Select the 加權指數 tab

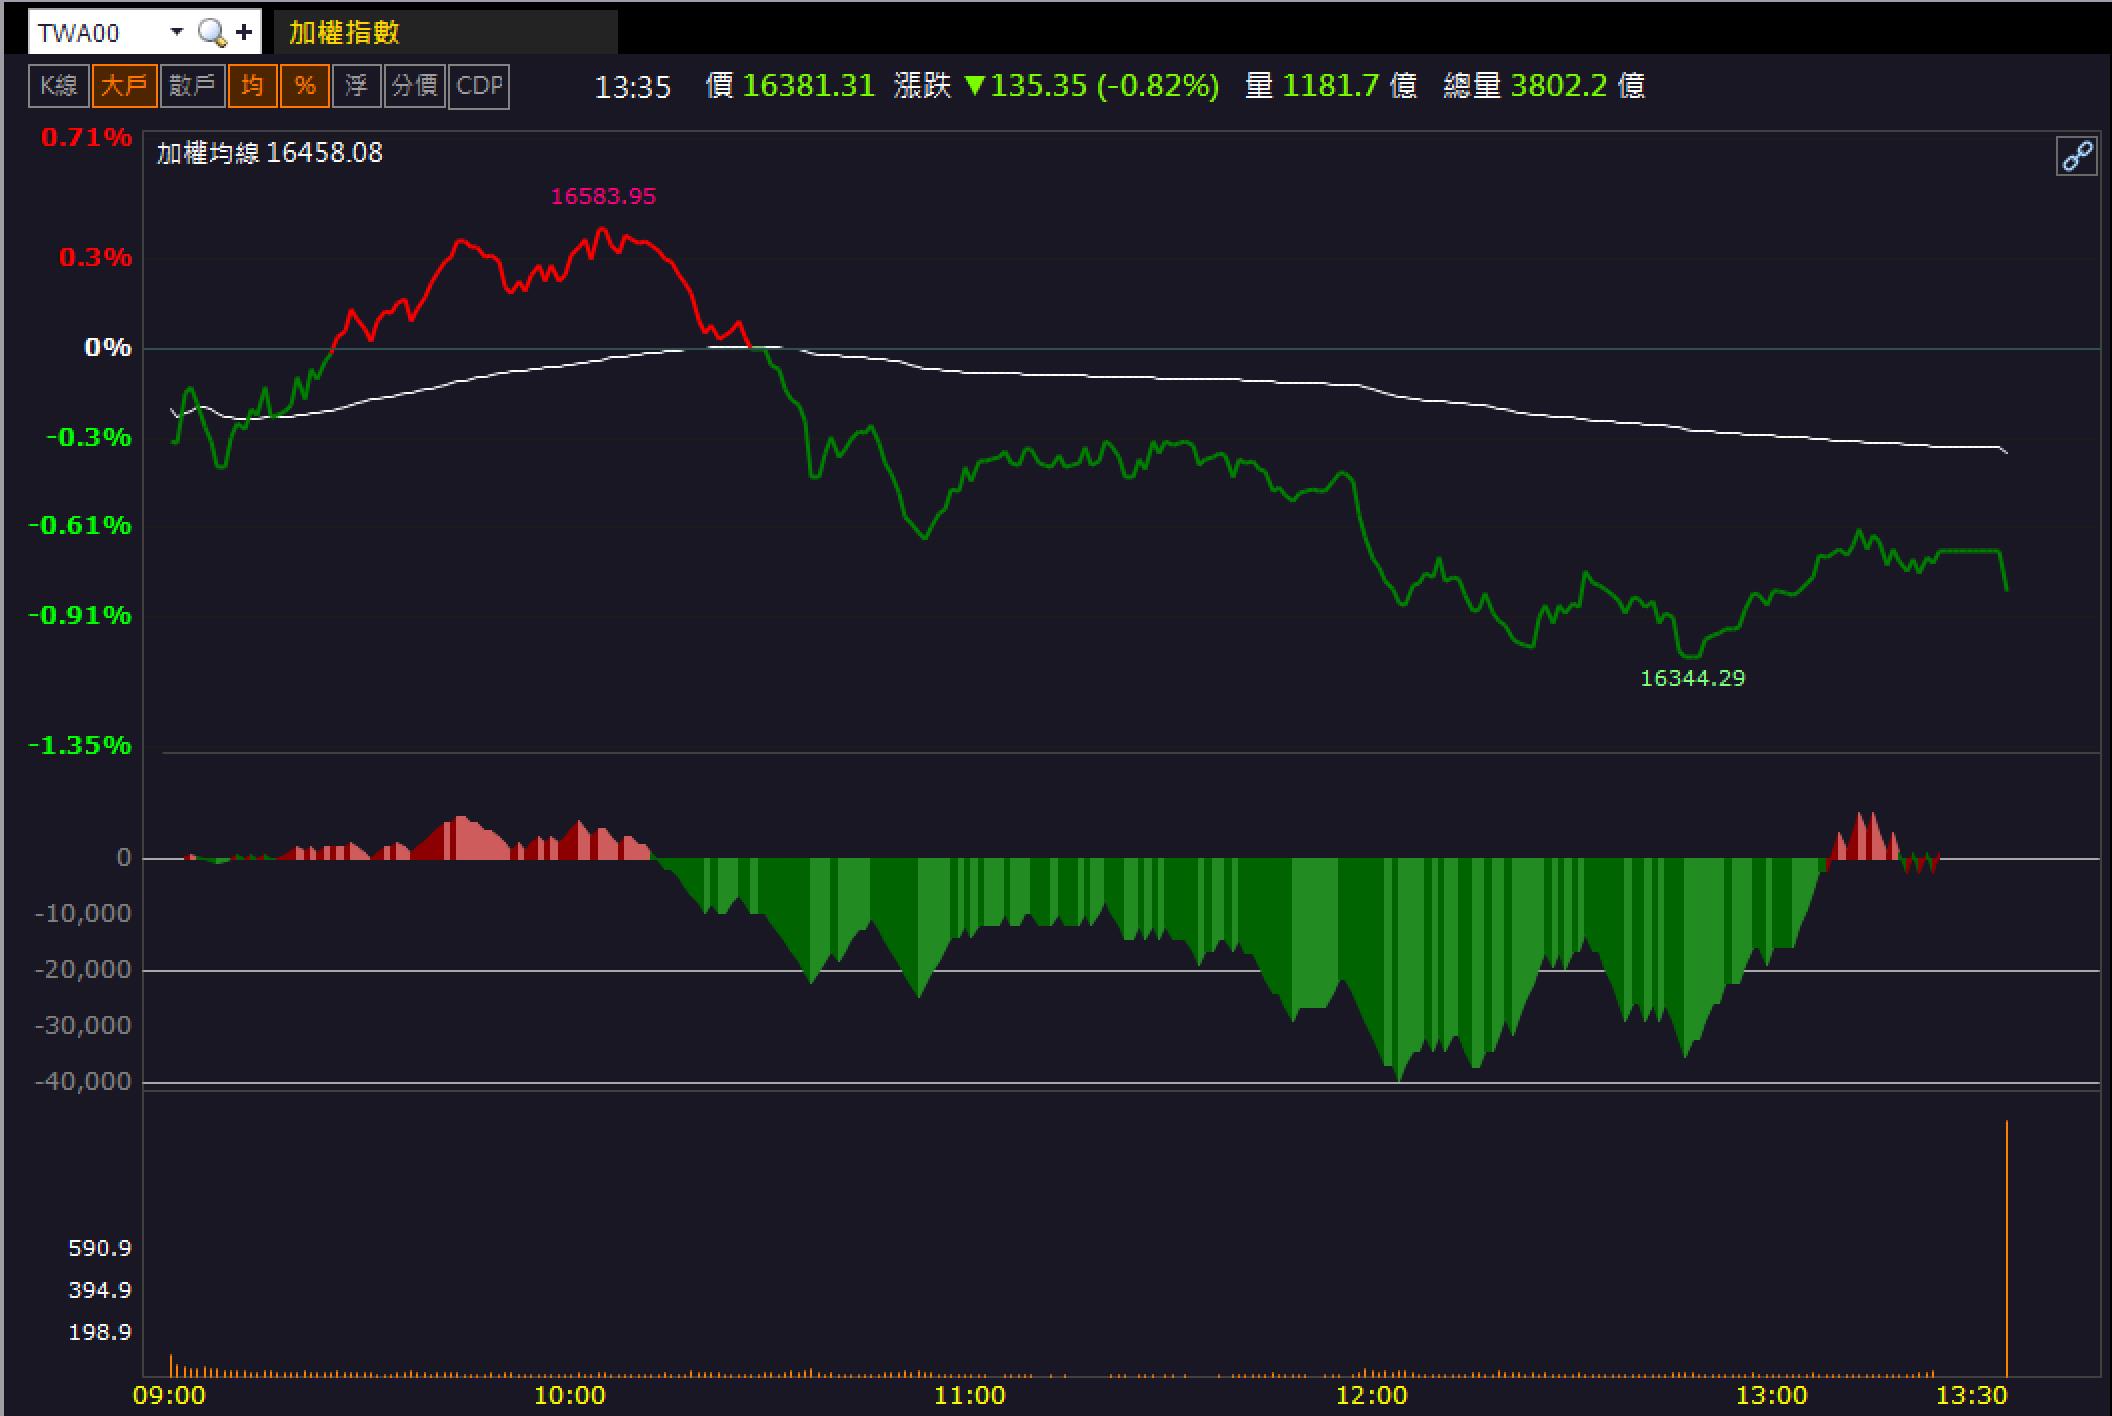click(x=445, y=33)
